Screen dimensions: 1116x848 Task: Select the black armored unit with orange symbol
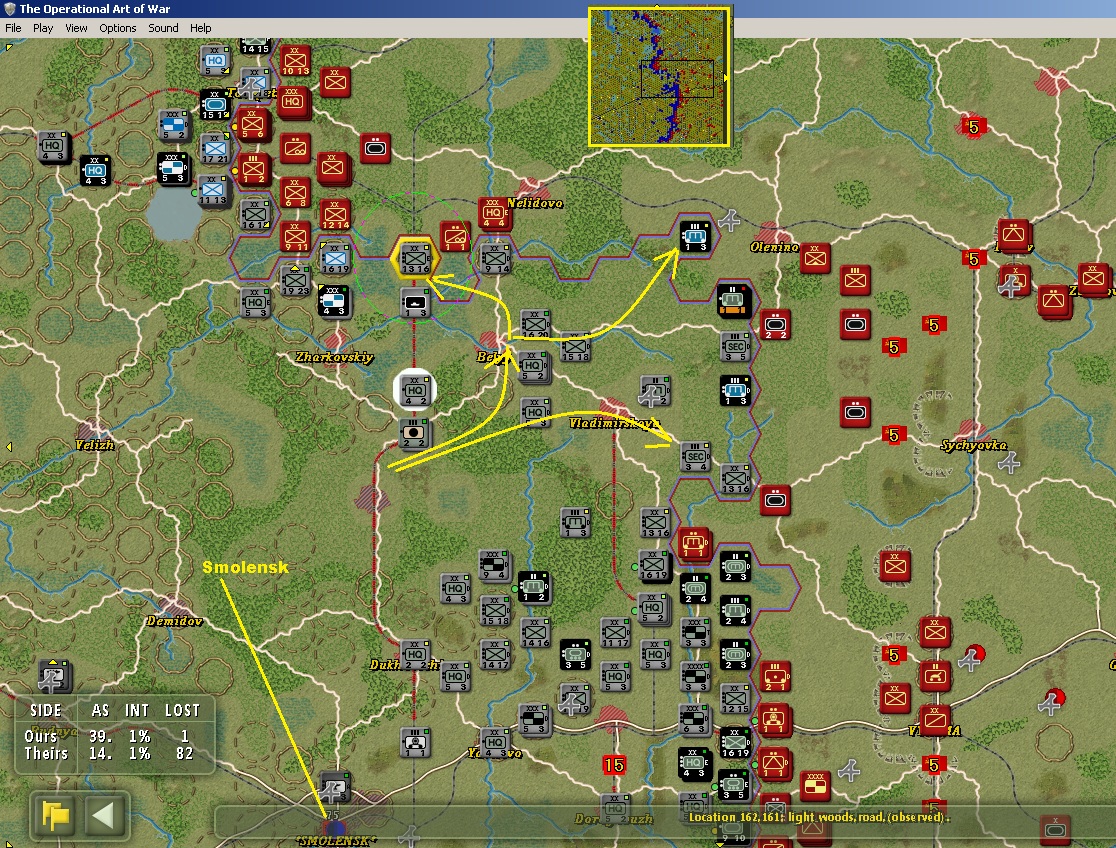coord(734,300)
